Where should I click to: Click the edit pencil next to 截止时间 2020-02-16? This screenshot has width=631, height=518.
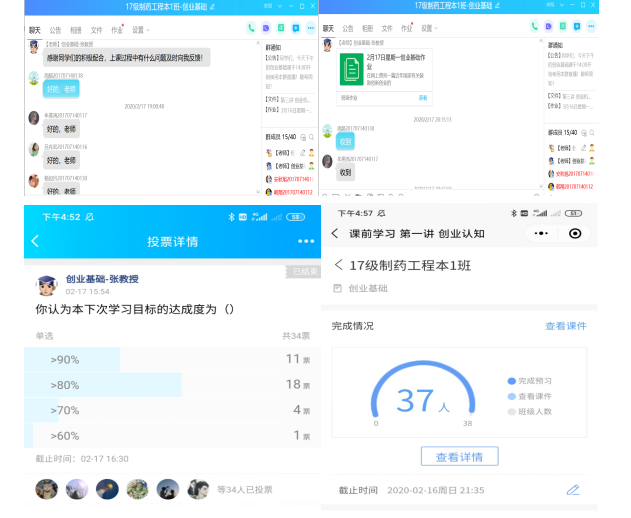click(x=573, y=490)
